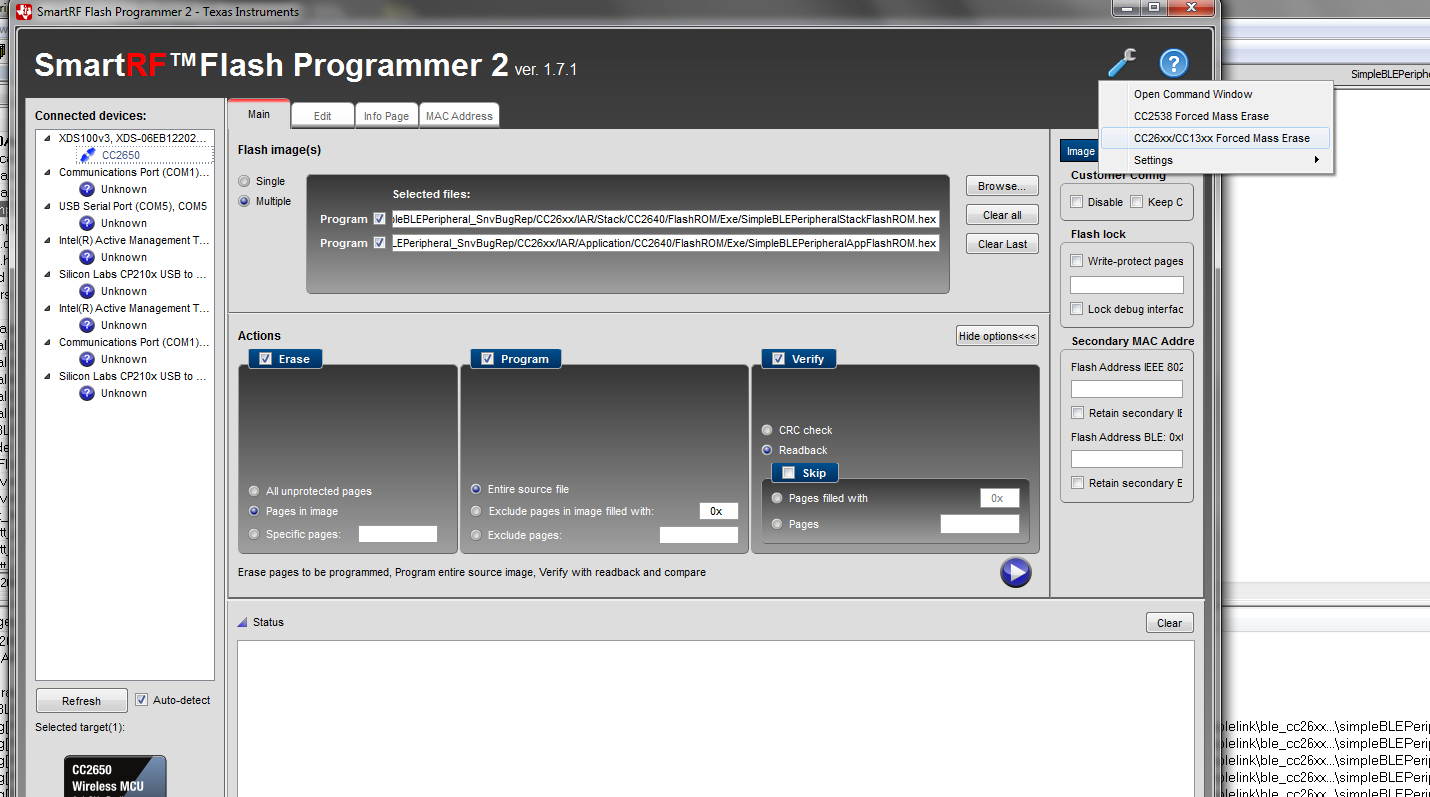Check the Lock debug interface box
The width and height of the screenshot is (1430, 797).
(1077, 309)
